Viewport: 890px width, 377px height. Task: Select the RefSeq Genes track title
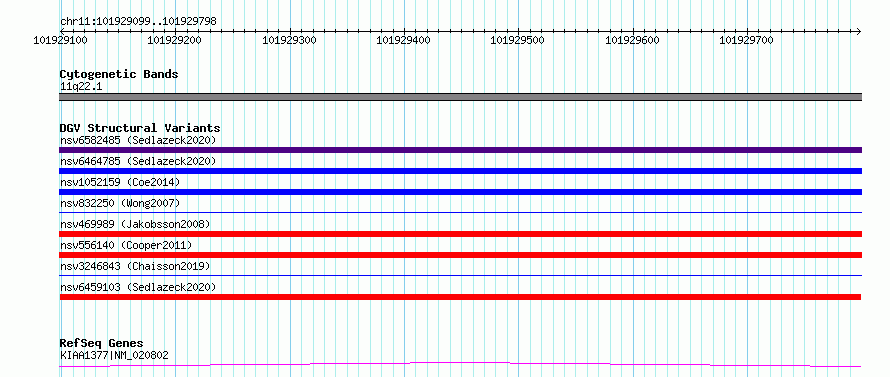click(x=101, y=344)
